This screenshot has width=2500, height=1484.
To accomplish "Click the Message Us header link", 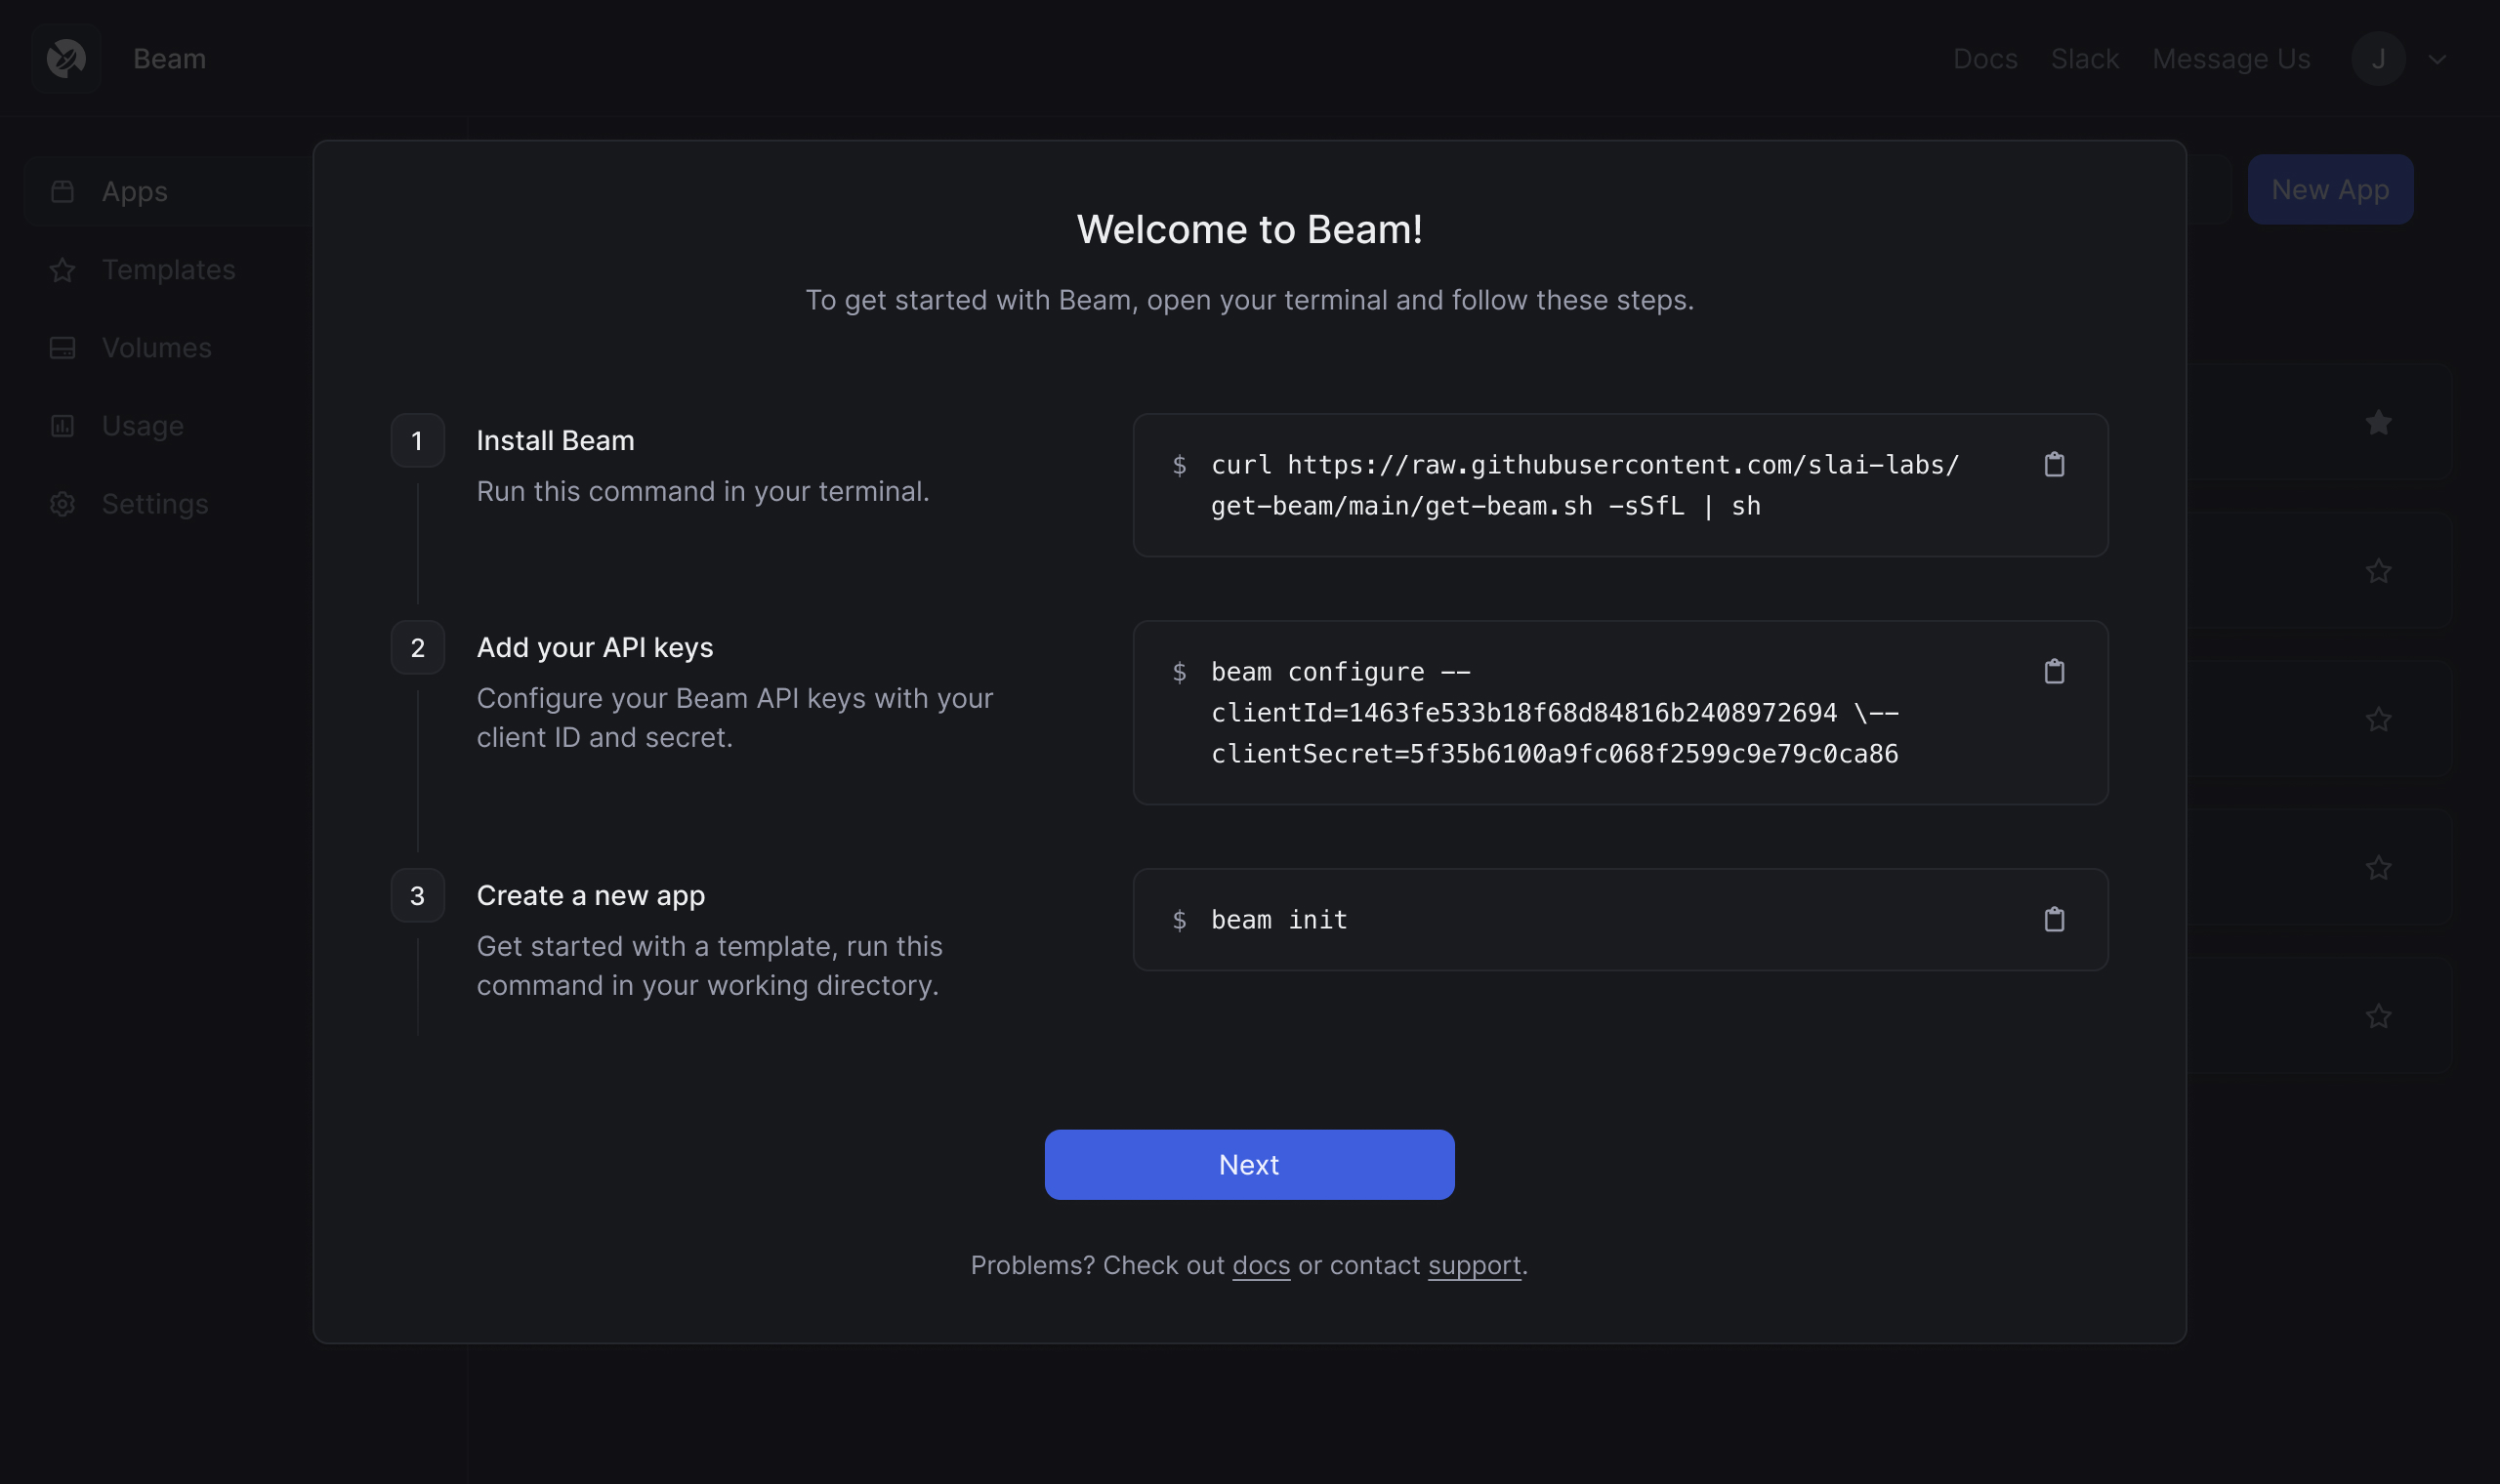I will [x=2231, y=59].
